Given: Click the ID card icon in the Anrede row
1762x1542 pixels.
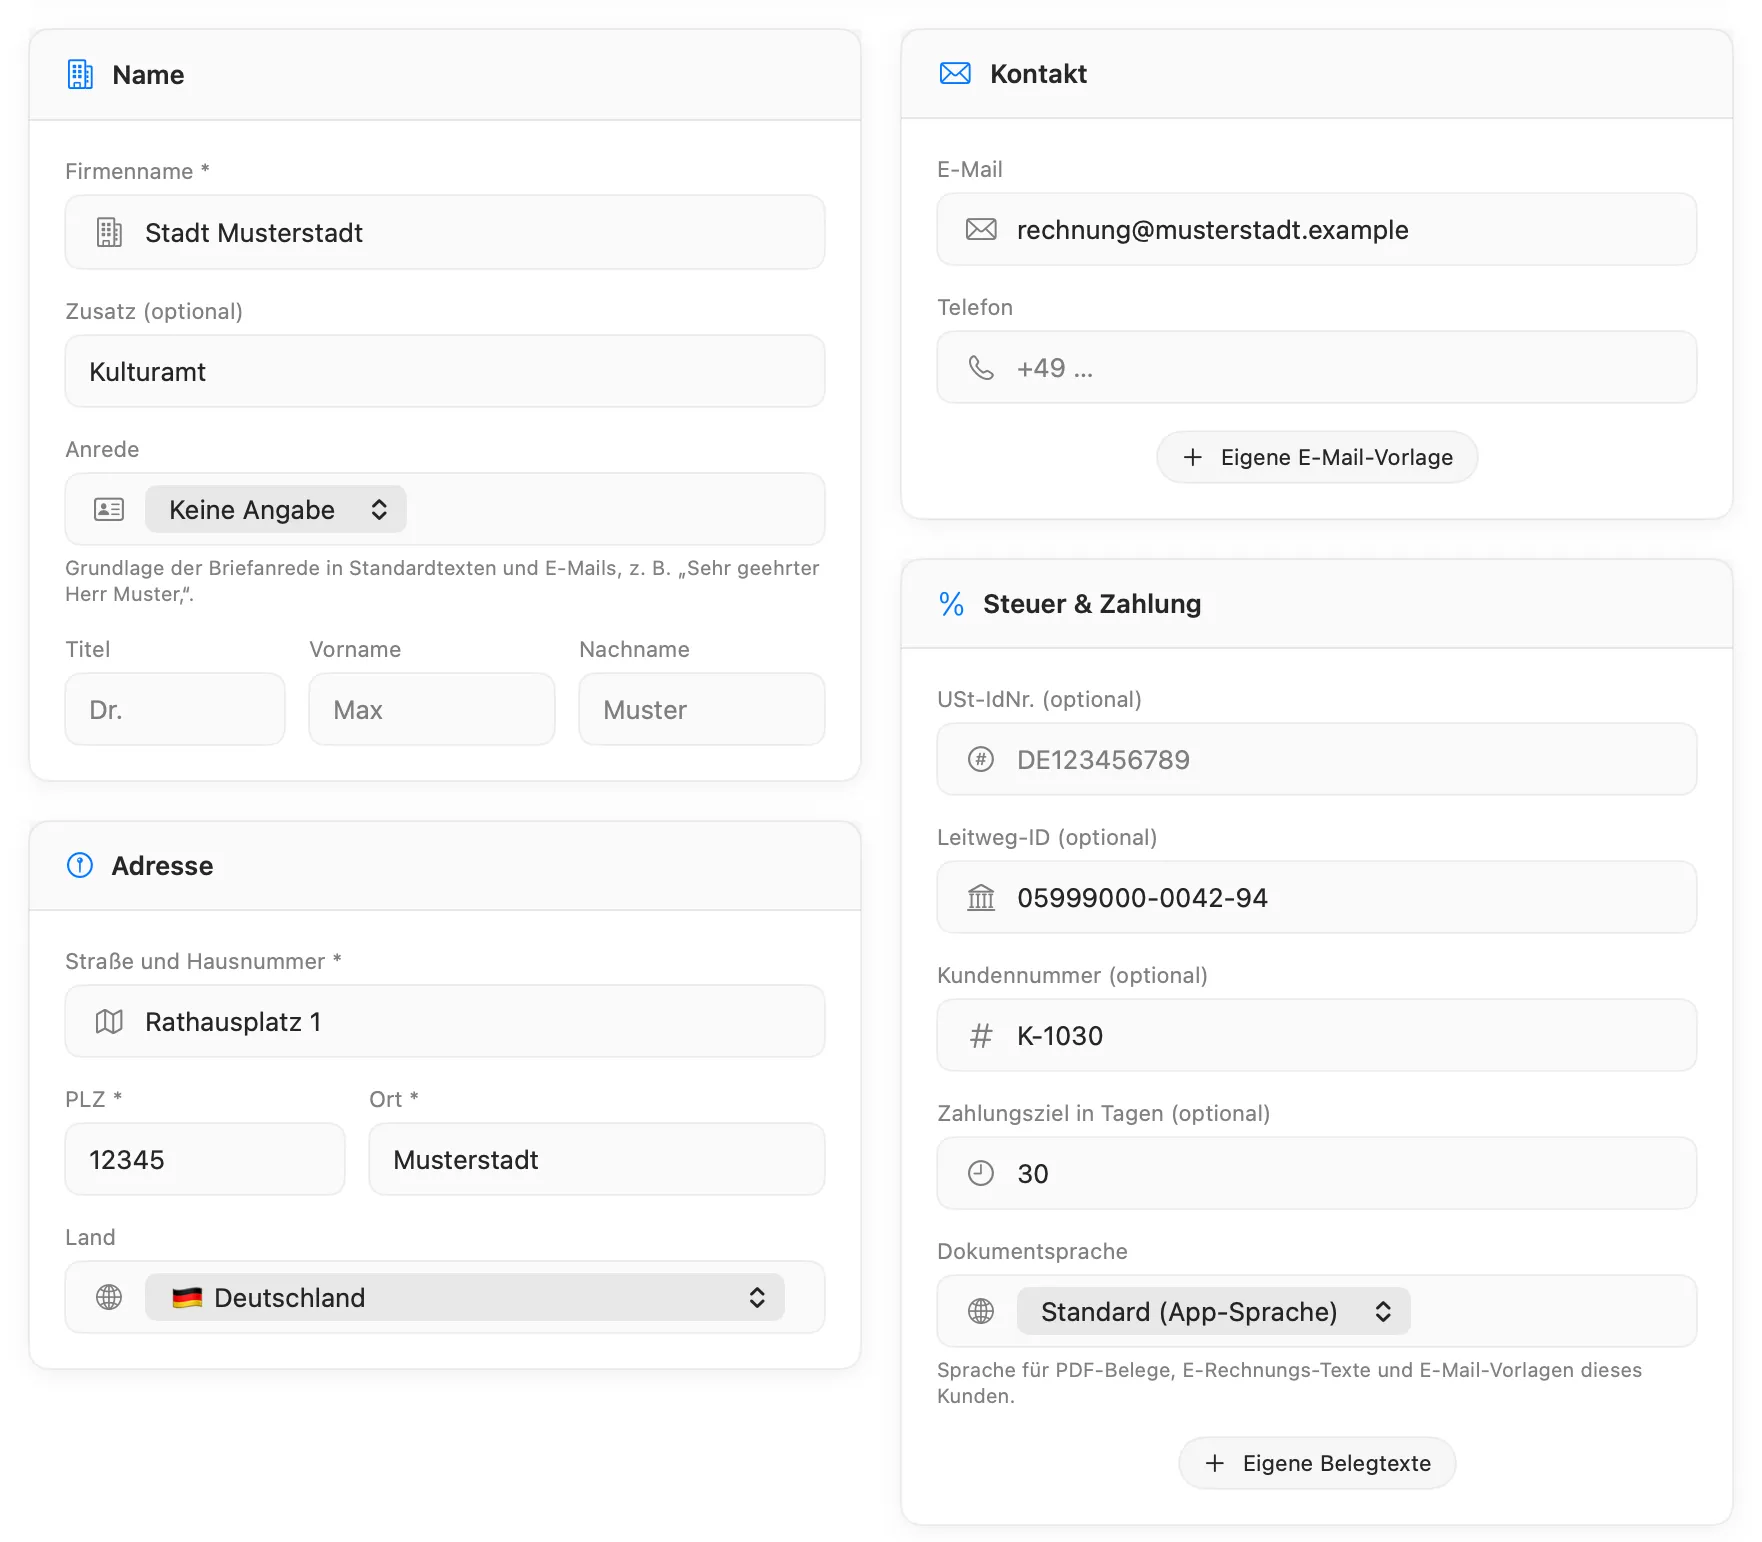Looking at the screenshot, I should (109, 509).
